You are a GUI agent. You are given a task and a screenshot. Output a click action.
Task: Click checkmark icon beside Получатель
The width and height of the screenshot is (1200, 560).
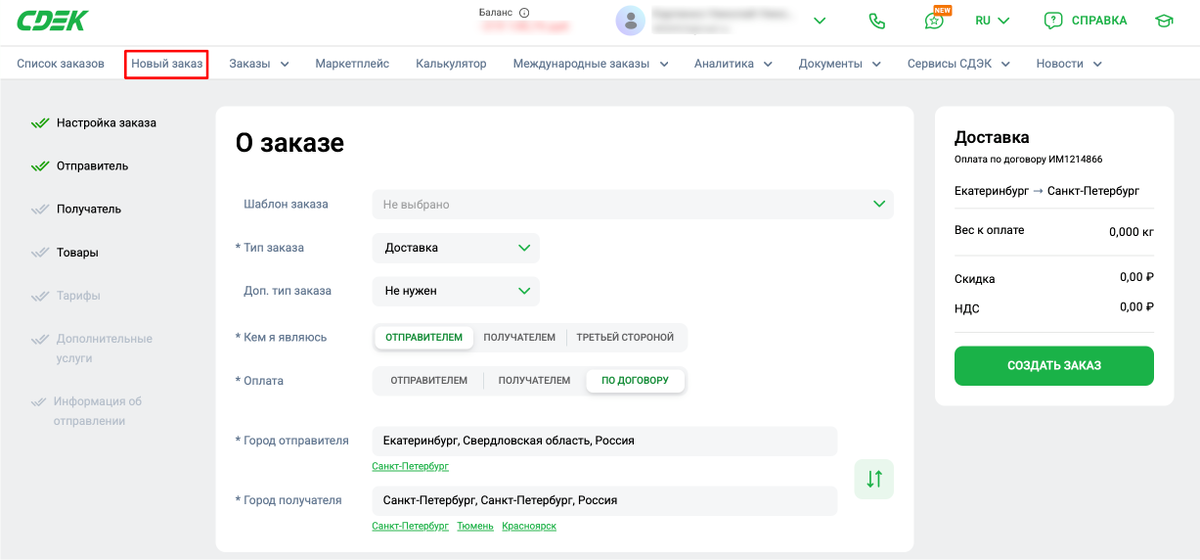pos(40,209)
